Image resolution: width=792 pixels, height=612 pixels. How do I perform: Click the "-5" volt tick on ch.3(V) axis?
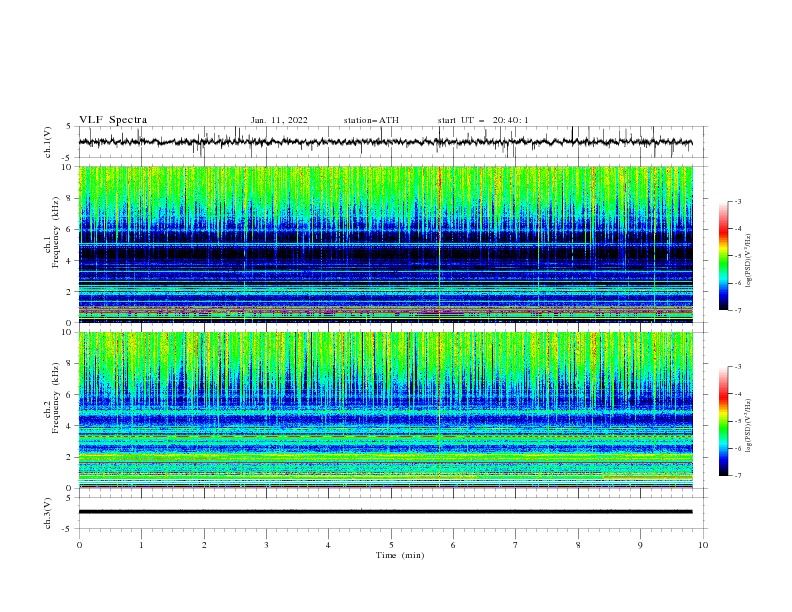(x=68, y=529)
